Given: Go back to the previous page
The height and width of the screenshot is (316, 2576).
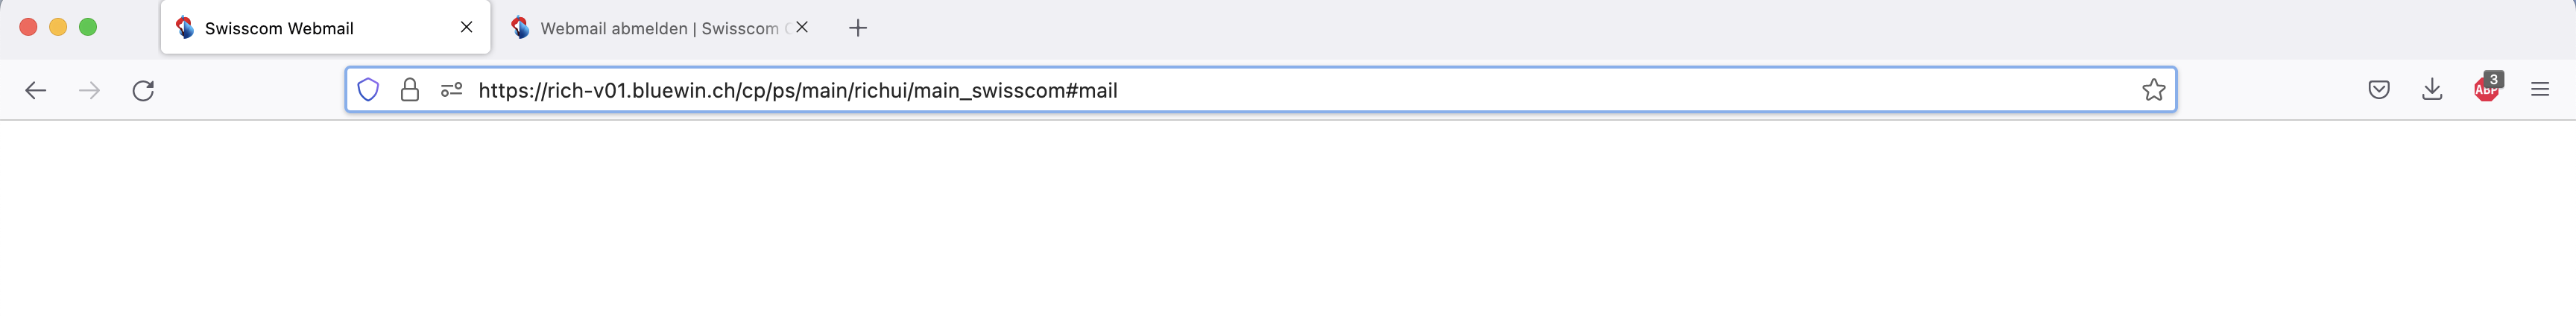Looking at the screenshot, I should click(36, 90).
